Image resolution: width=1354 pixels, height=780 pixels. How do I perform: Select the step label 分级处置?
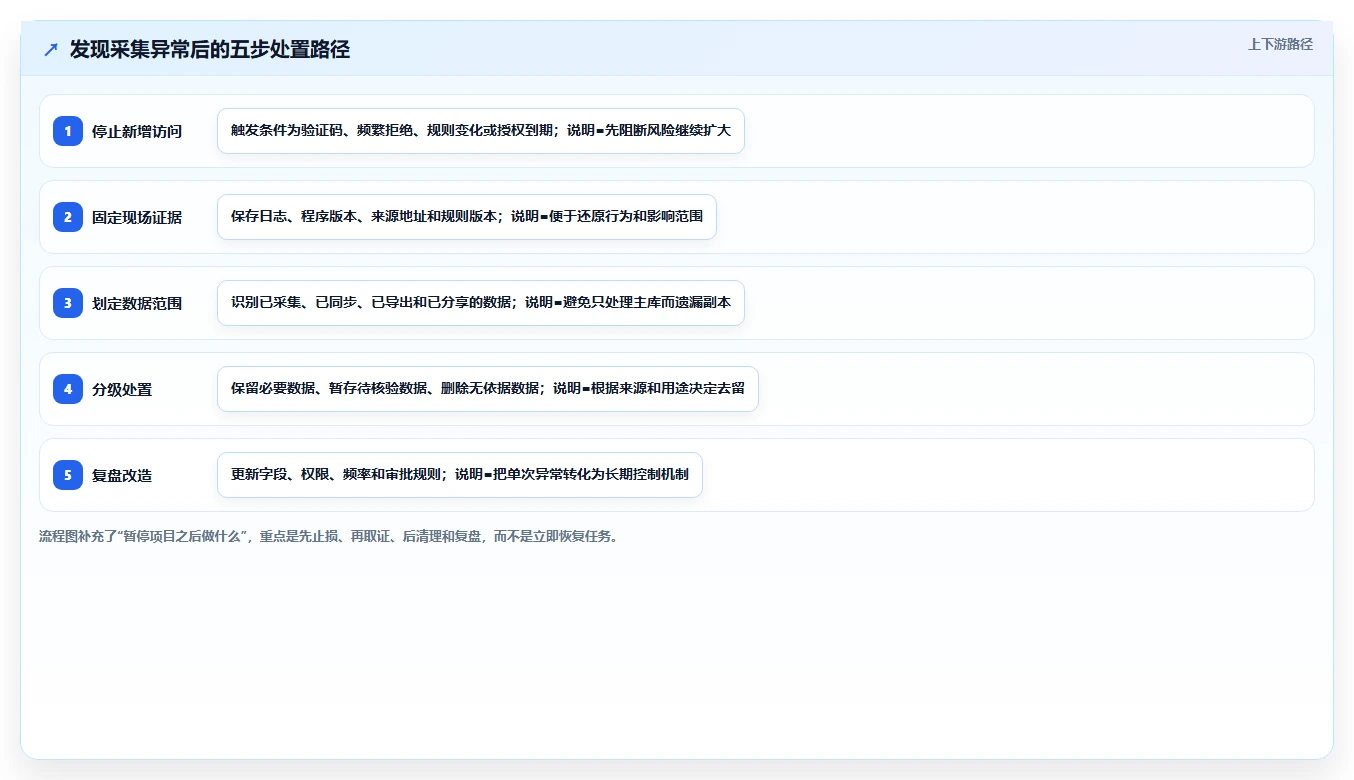point(122,389)
